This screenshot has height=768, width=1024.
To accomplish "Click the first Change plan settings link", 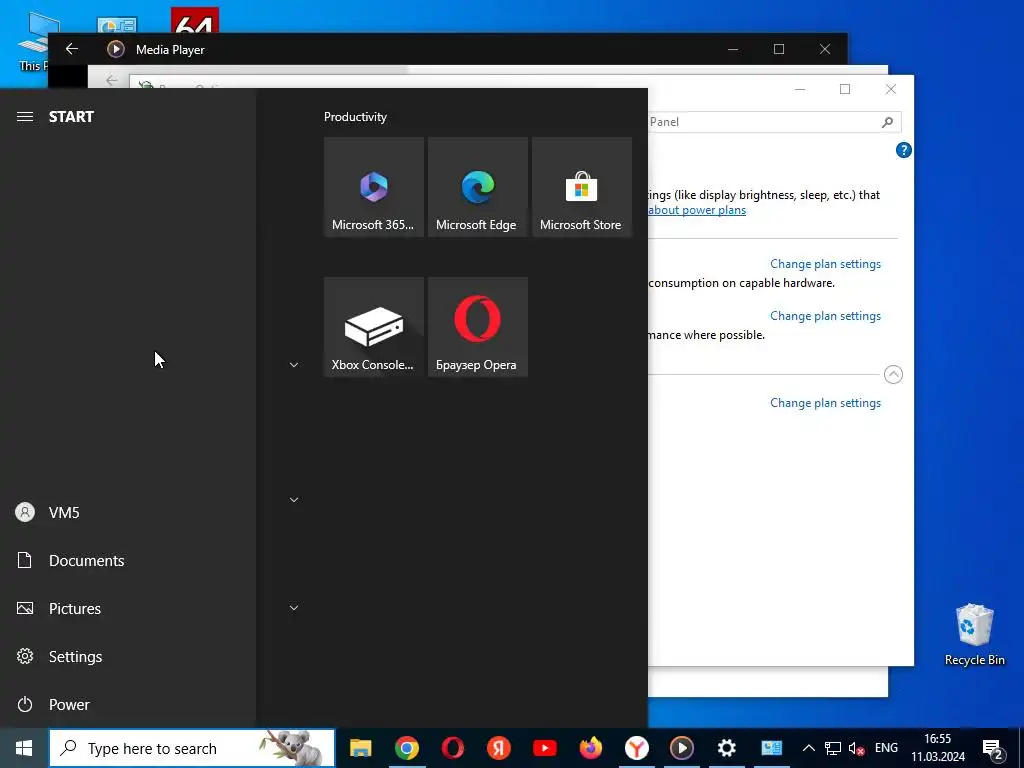I will (825, 264).
